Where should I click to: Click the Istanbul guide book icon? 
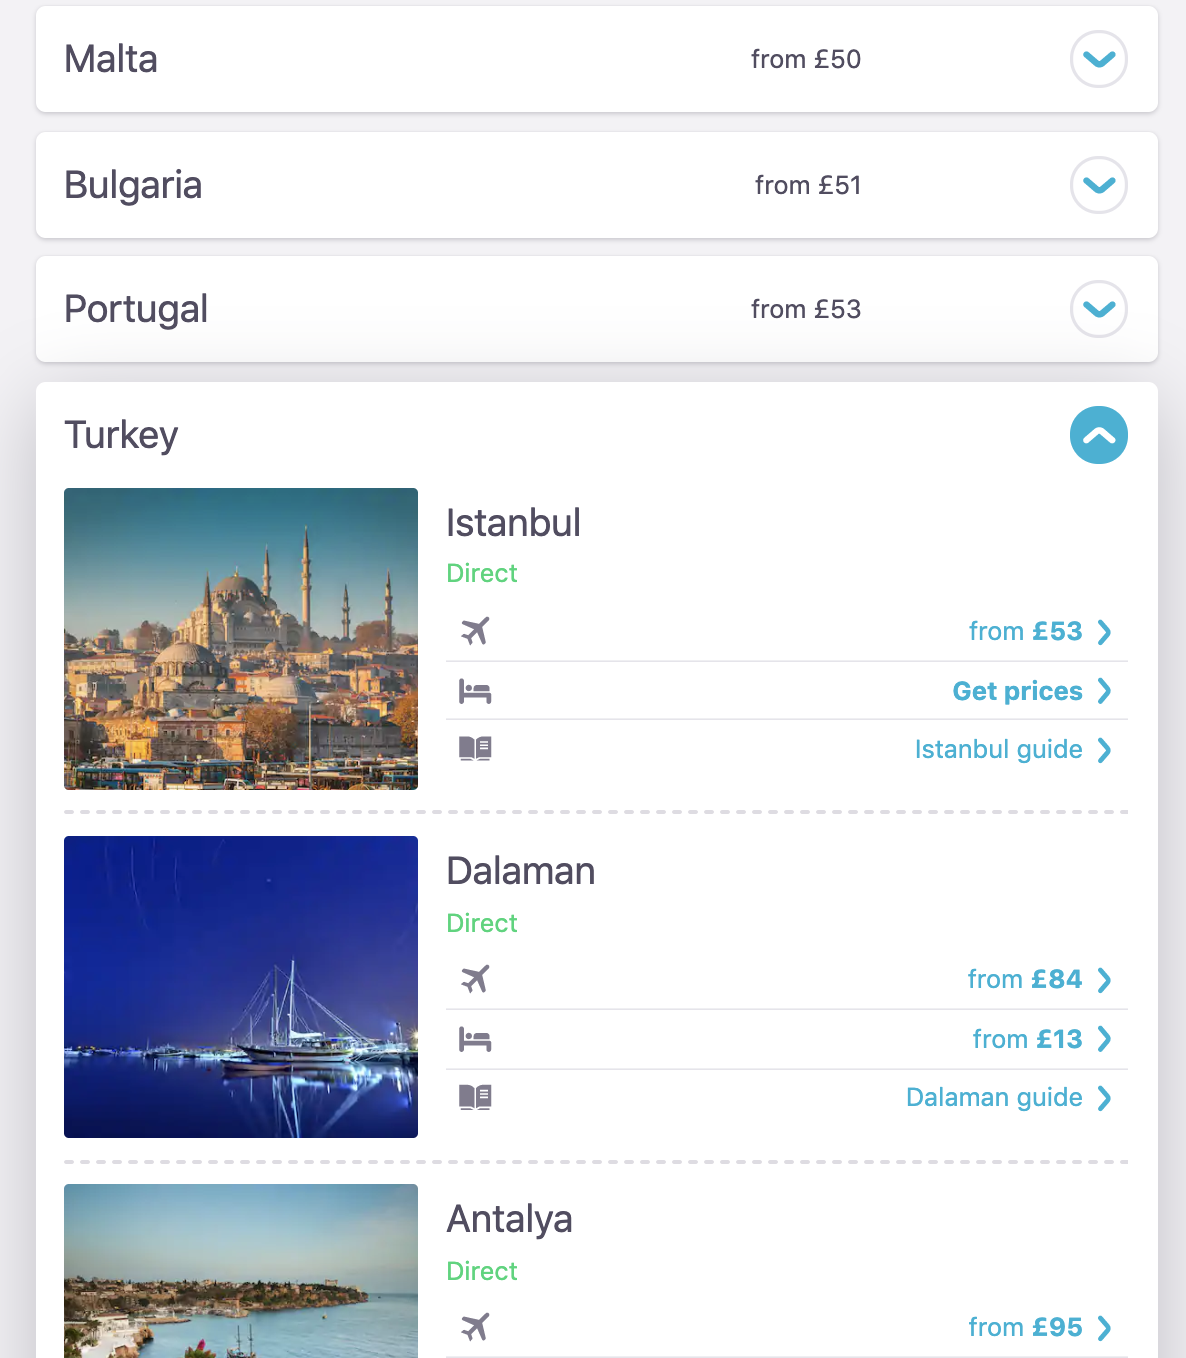click(x=475, y=749)
